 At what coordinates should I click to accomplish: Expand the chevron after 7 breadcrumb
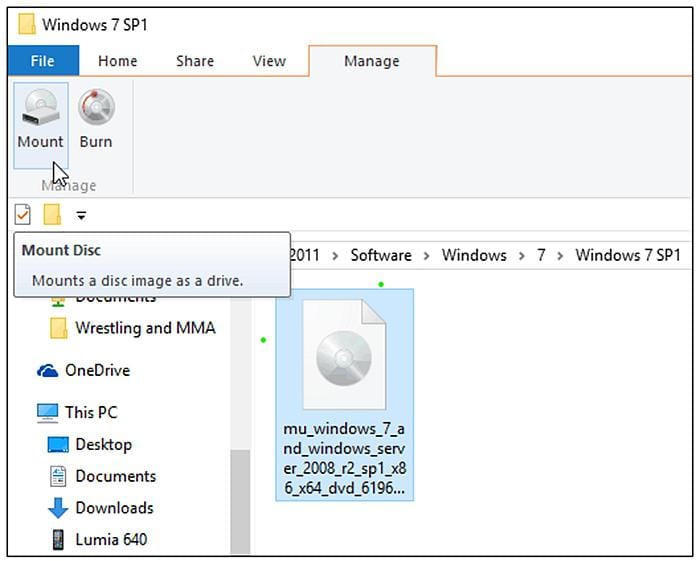[561, 256]
